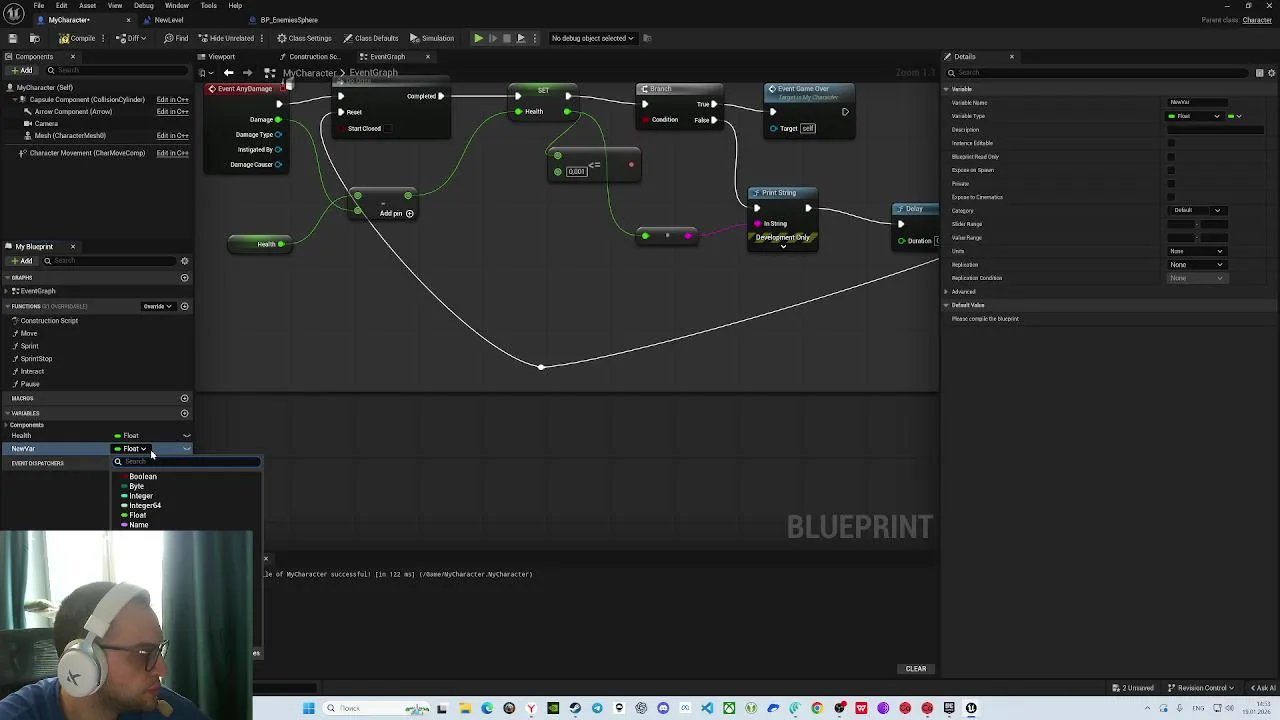1280x720 pixels.
Task: Open the Debug menu
Action: click(x=144, y=5)
